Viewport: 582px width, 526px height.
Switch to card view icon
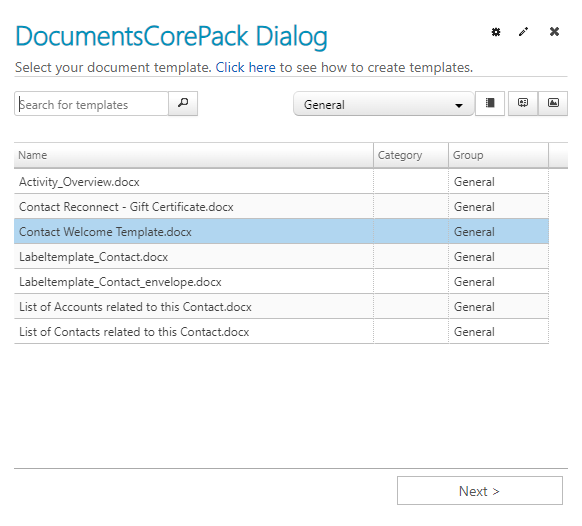pos(523,103)
